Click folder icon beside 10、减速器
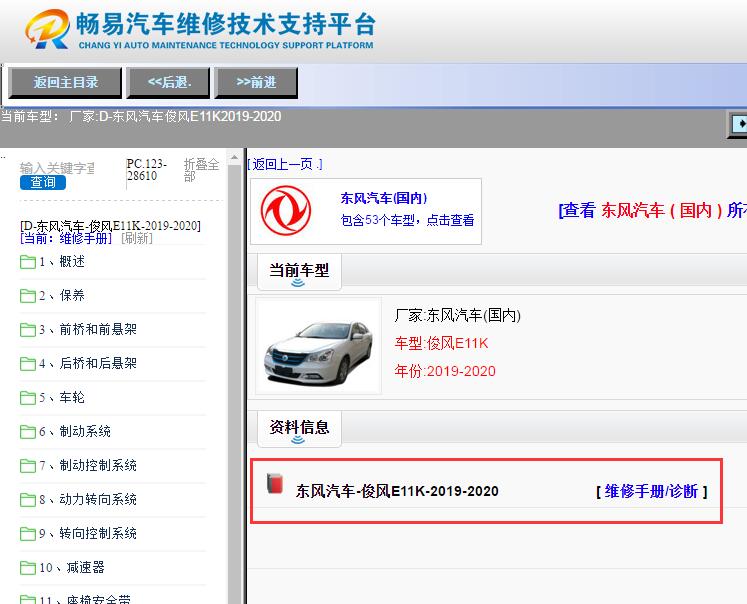Screen dimensions: 747x604 point(28,568)
